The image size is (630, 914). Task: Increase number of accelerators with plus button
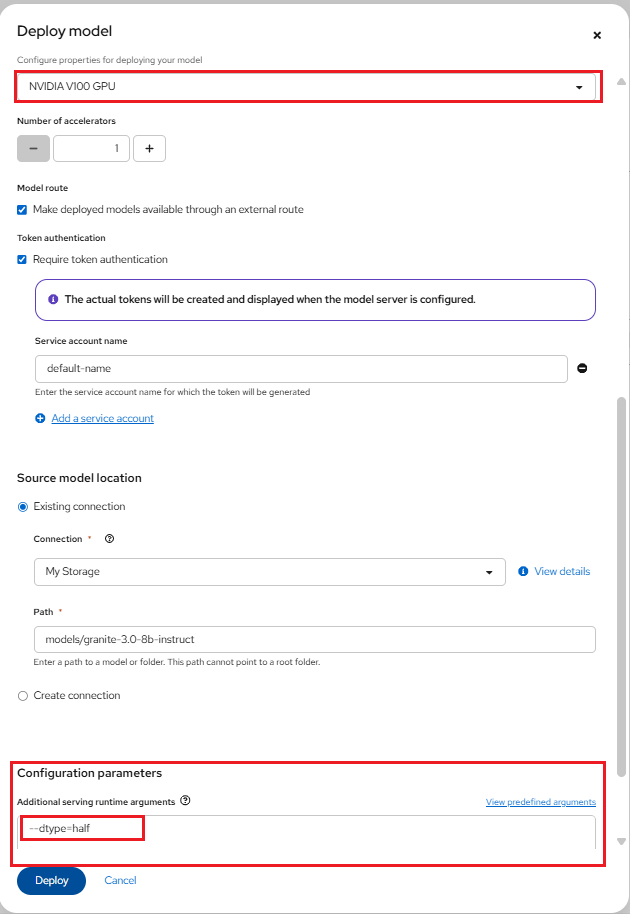(149, 148)
